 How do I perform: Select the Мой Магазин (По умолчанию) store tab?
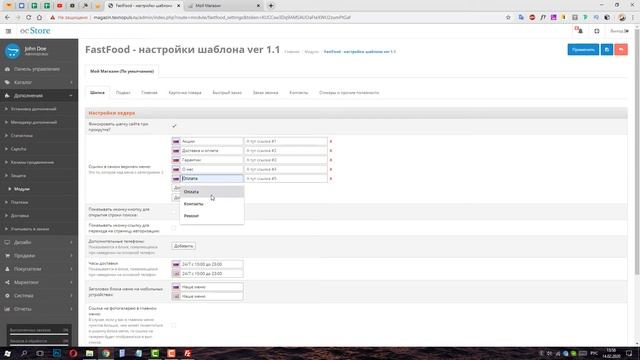click(122, 71)
